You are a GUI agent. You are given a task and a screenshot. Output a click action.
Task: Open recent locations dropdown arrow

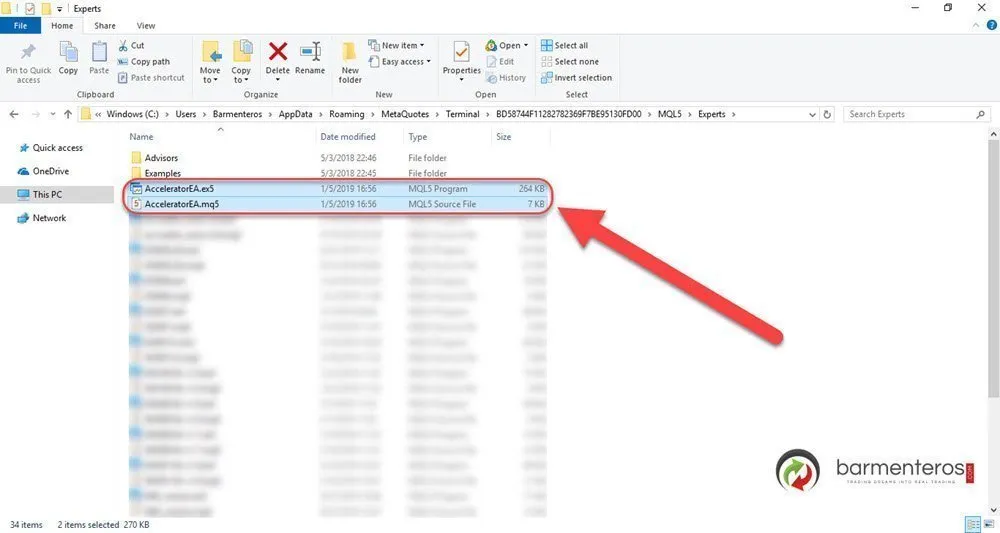52,115
